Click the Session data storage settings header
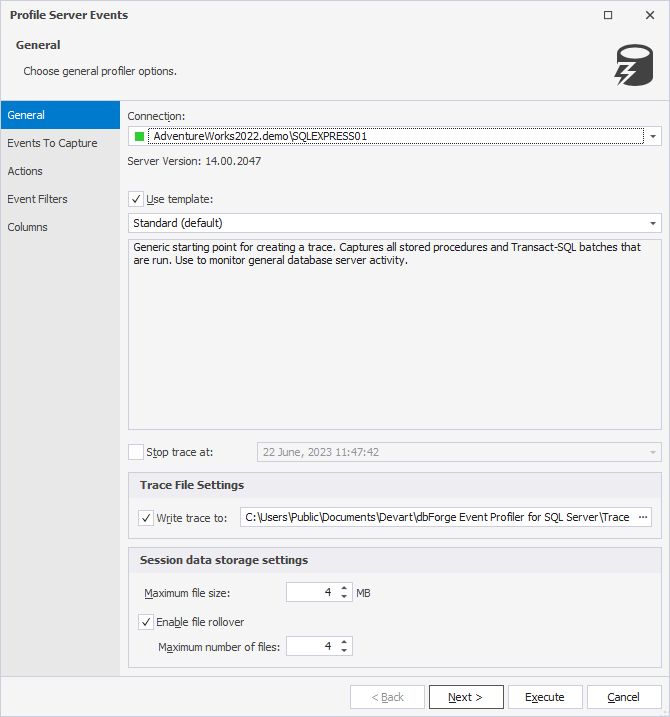Screen dimensions: 670x717 pyautogui.click(x=224, y=560)
